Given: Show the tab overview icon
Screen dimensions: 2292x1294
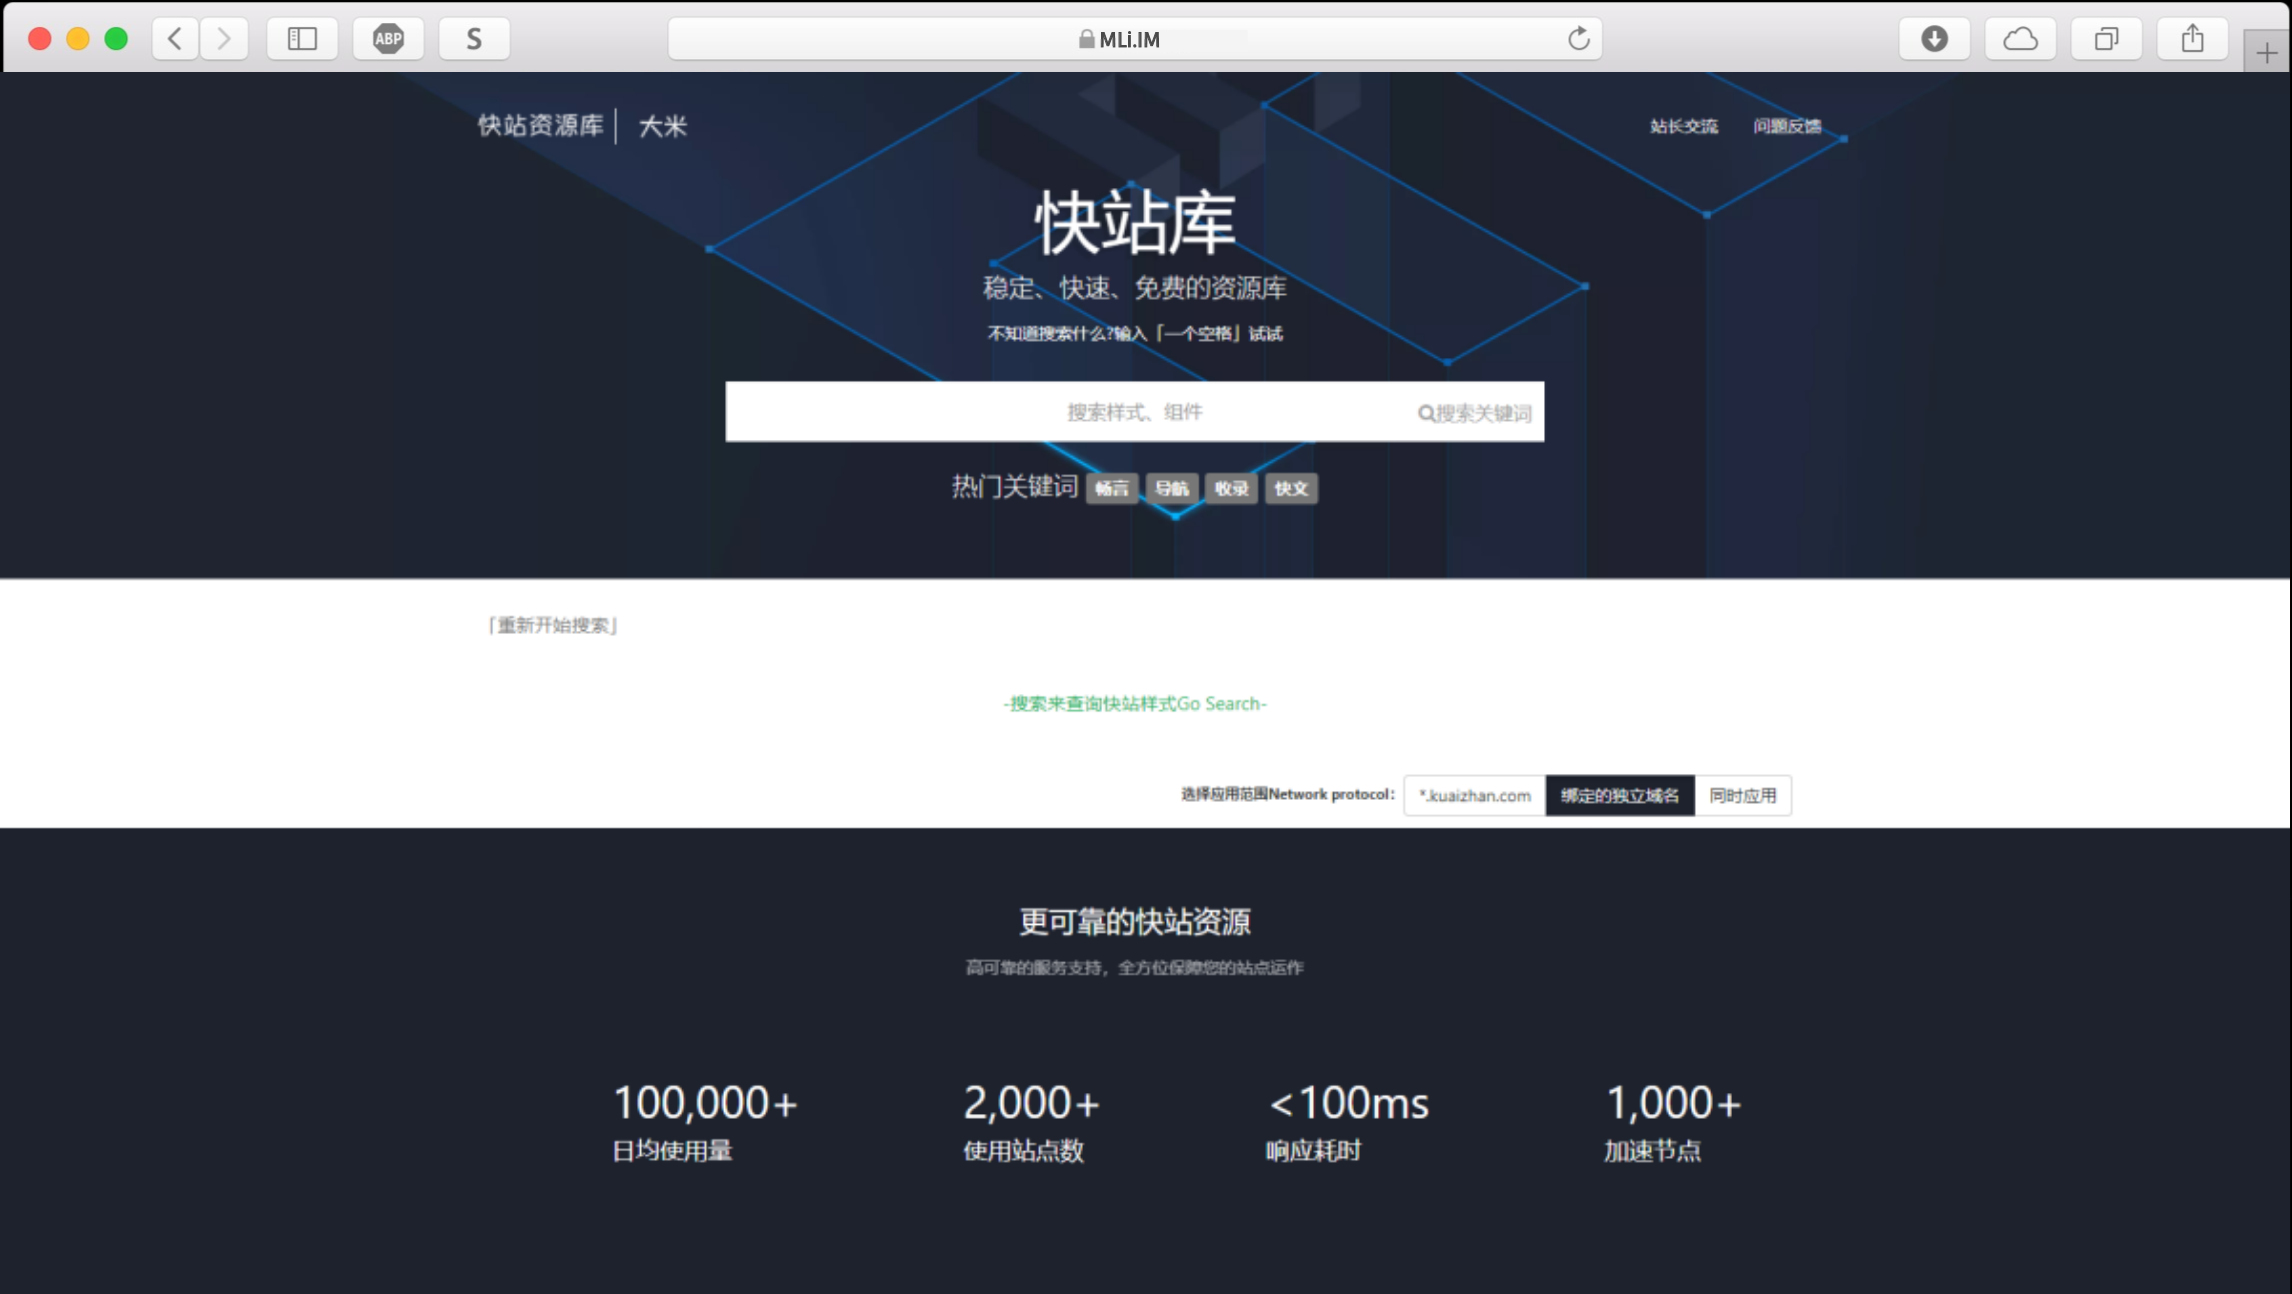Looking at the screenshot, I should (x=2106, y=39).
